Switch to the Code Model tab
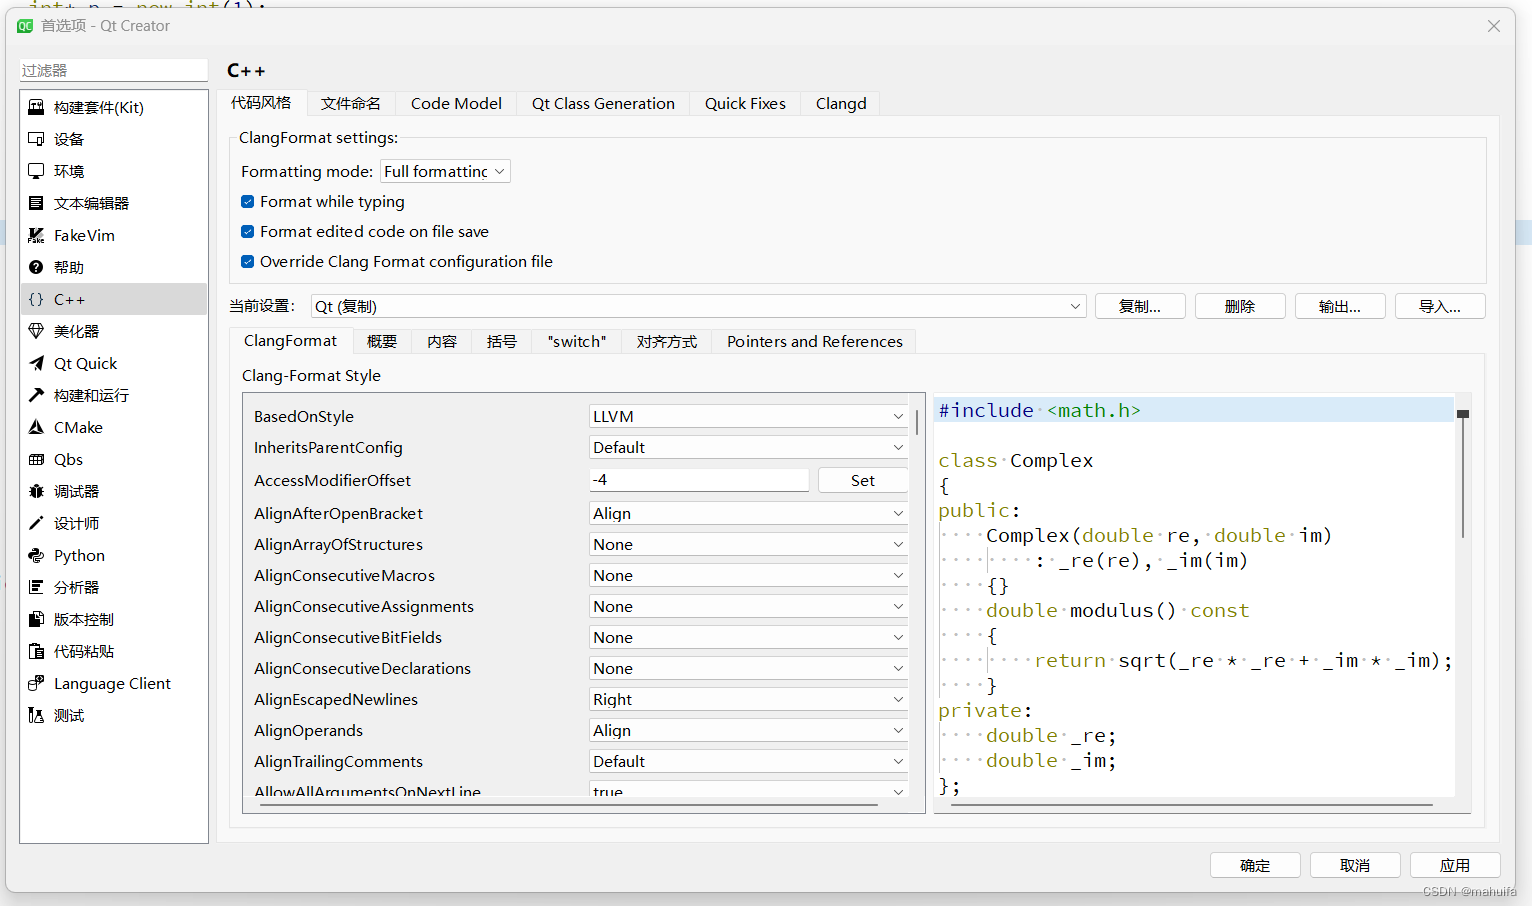 pyautogui.click(x=456, y=104)
